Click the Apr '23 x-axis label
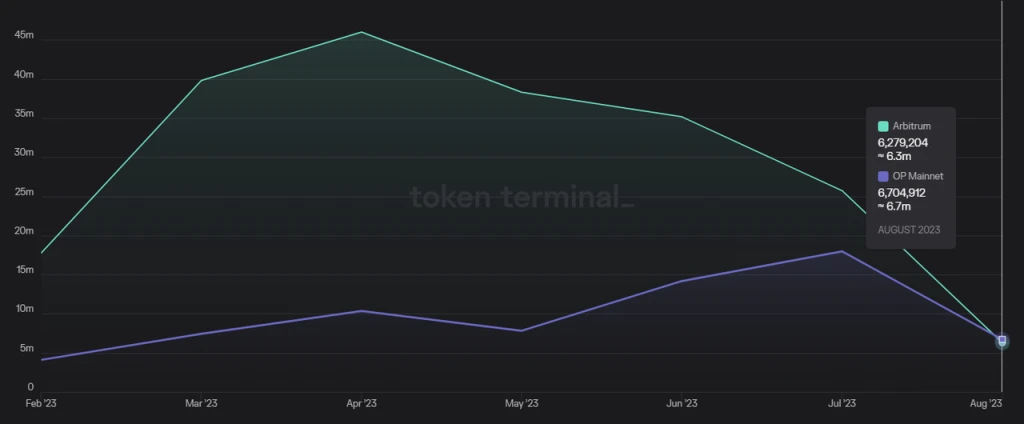The height and width of the screenshot is (424, 1024). tap(361, 404)
